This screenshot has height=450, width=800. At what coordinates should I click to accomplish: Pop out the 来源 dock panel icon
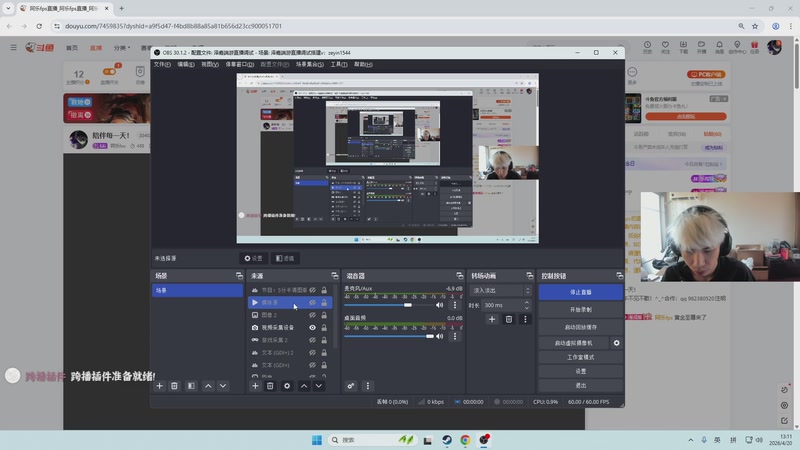pyautogui.click(x=335, y=276)
